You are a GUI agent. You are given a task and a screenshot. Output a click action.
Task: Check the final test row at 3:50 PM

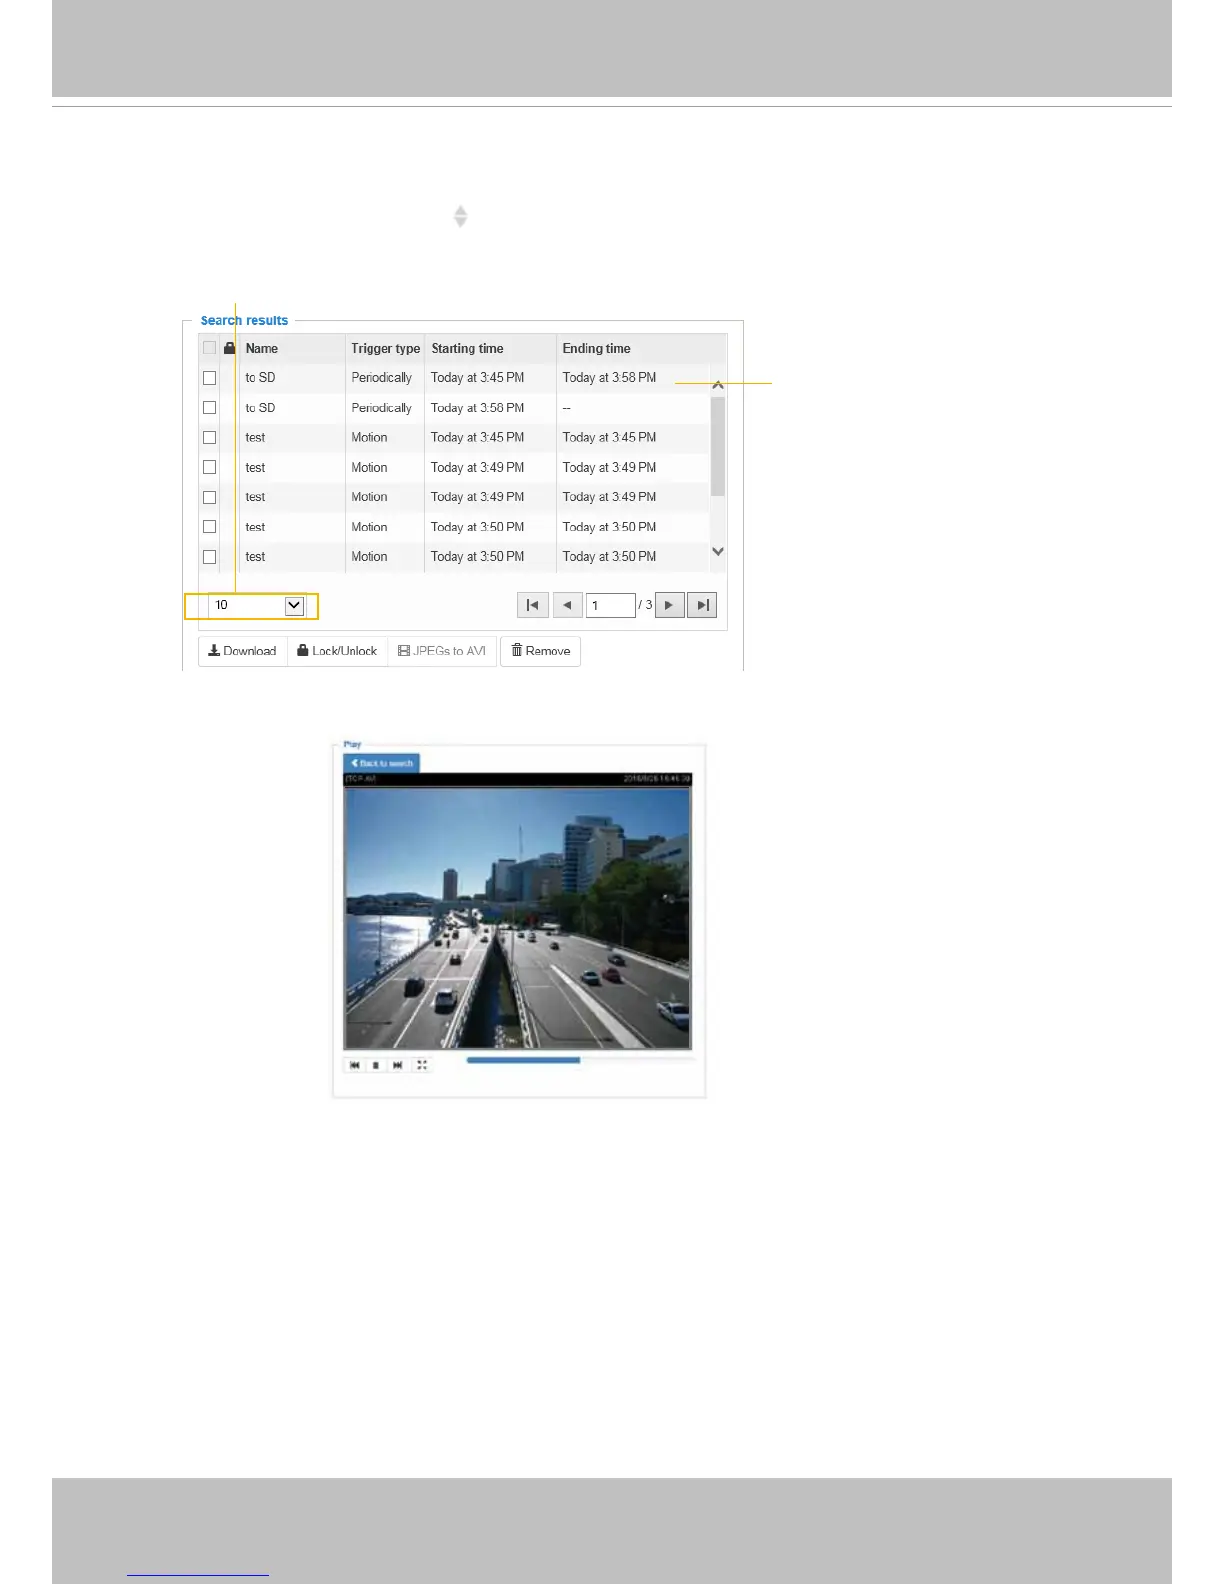(209, 557)
